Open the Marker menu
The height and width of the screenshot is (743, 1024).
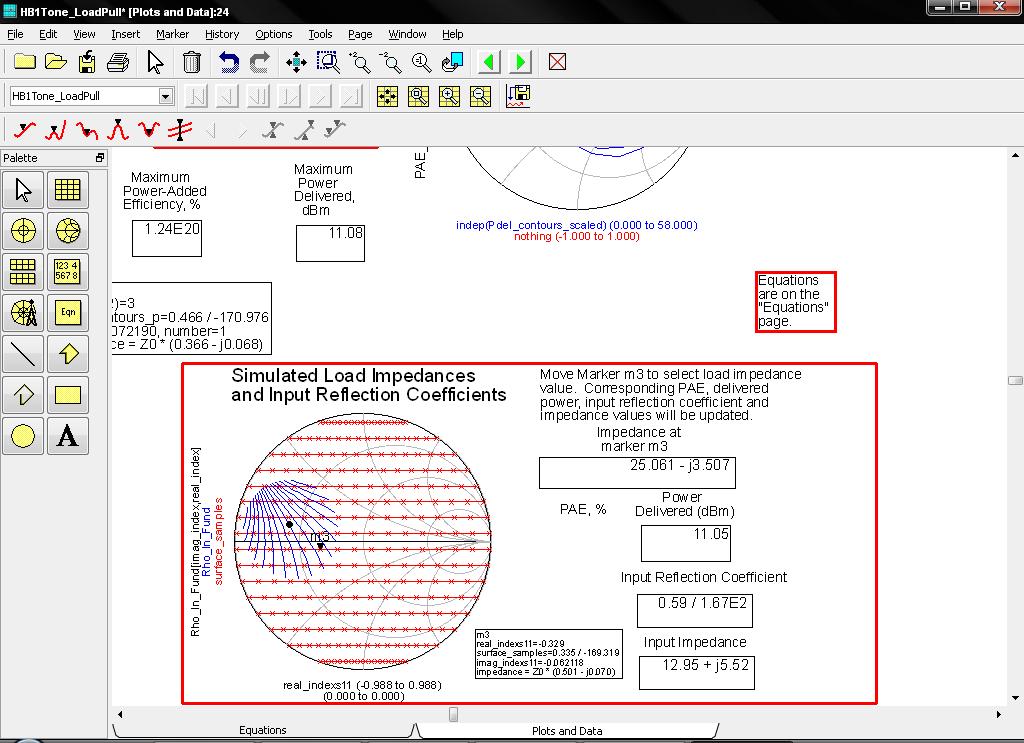click(x=172, y=34)
